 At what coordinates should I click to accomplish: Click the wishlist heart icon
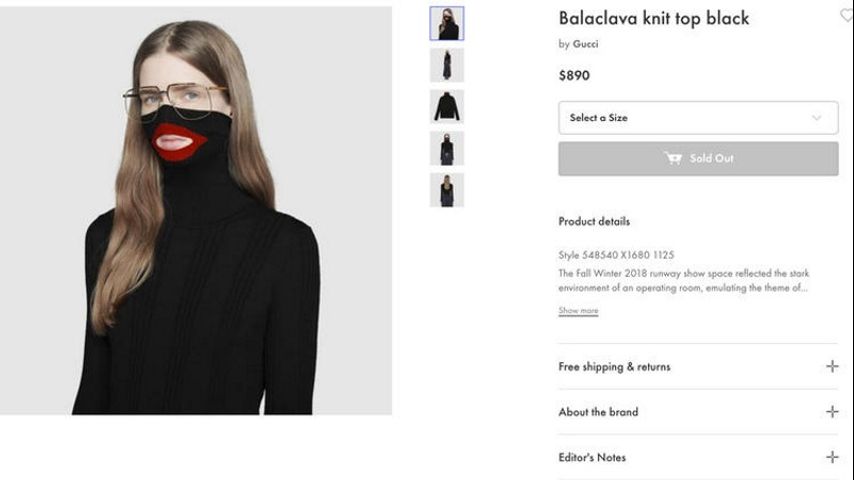pyautogui.click(x=847, y=15)
